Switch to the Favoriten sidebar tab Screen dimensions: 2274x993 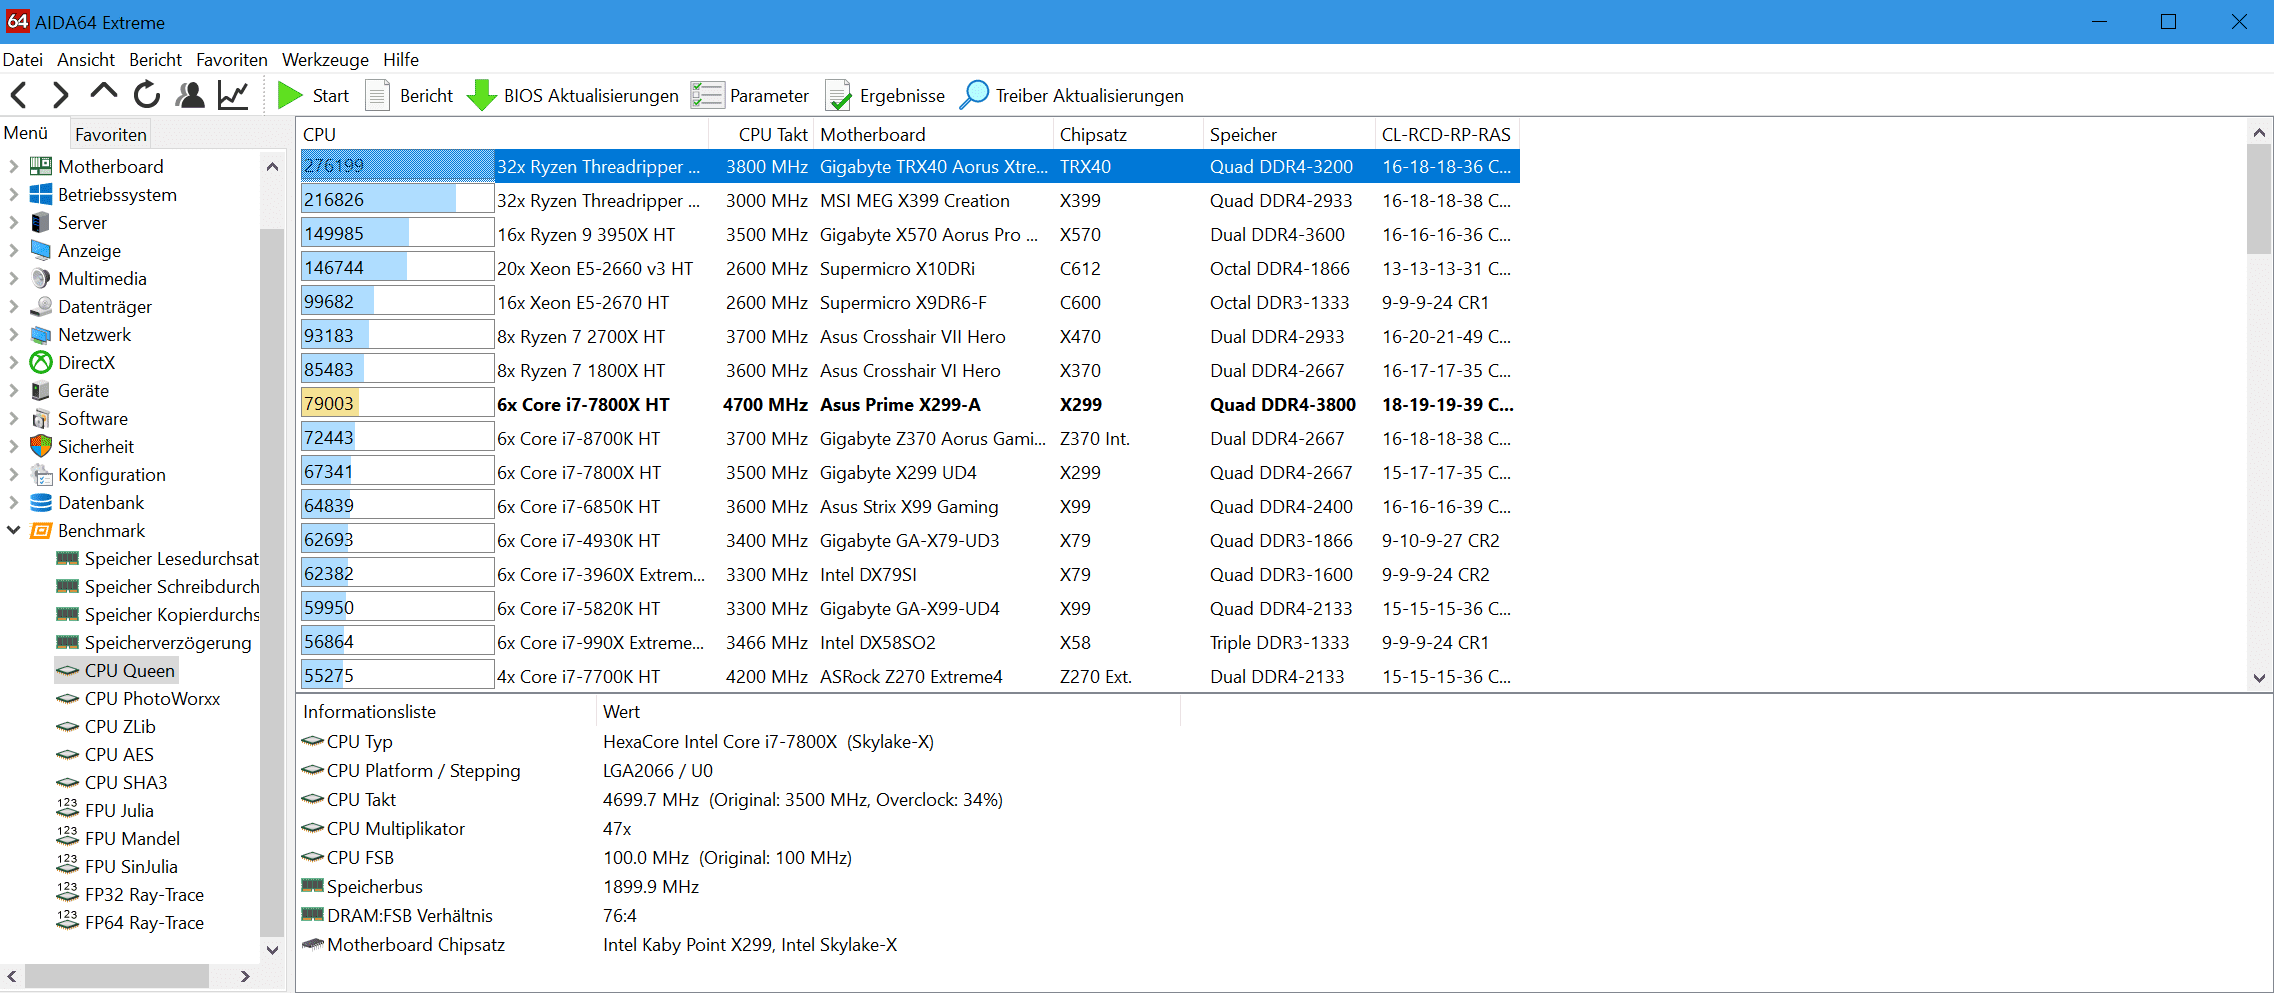111,134
